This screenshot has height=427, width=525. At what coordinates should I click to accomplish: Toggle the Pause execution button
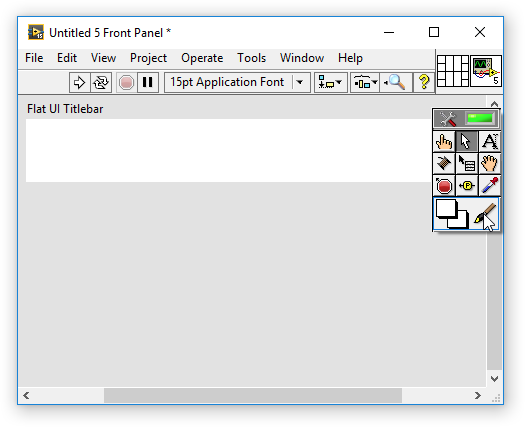coord(148,82)
